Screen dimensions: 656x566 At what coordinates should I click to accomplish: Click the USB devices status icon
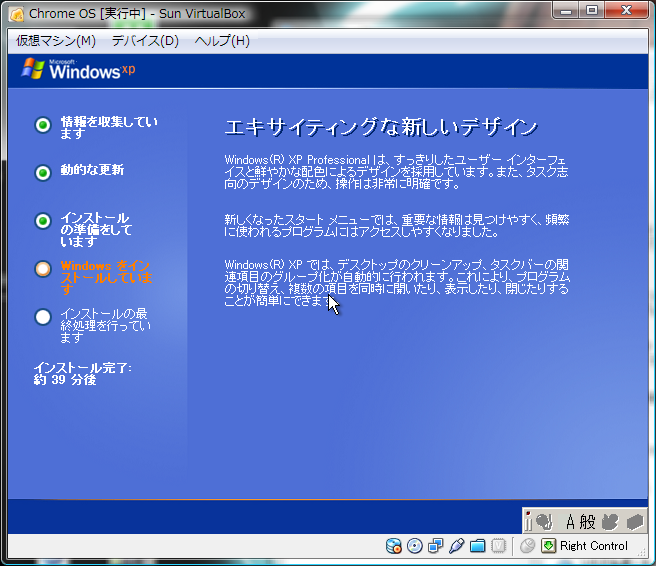[456, 546]
